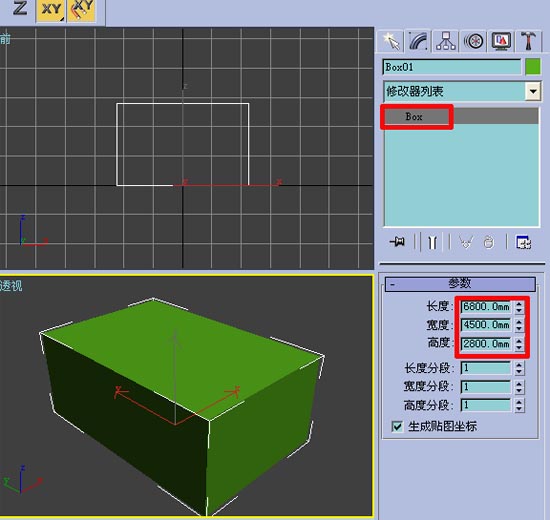
Task: Click Make Unique icon
Action: (x=466, y=242)
